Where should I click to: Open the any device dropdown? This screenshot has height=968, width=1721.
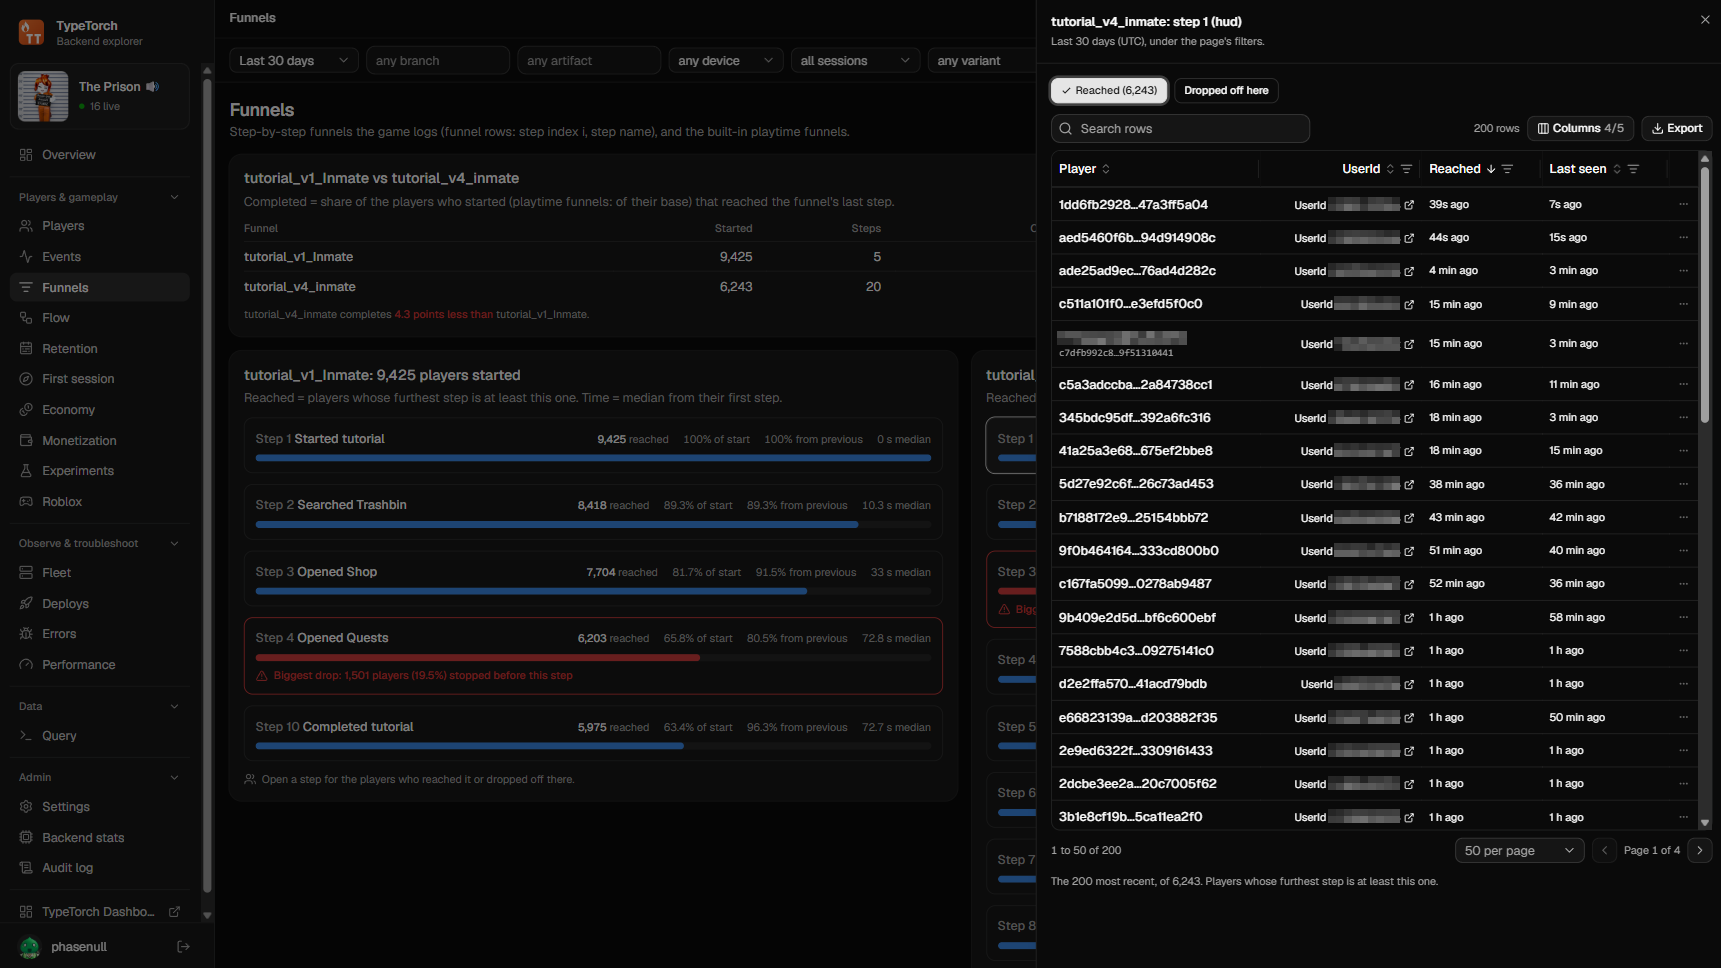point(726,60)
